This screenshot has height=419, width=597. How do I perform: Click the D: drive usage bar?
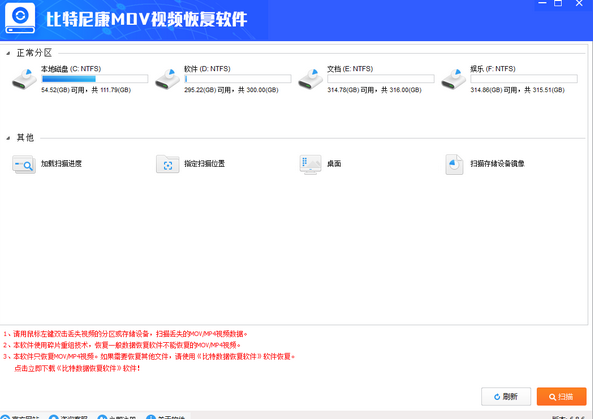[238, 79]
